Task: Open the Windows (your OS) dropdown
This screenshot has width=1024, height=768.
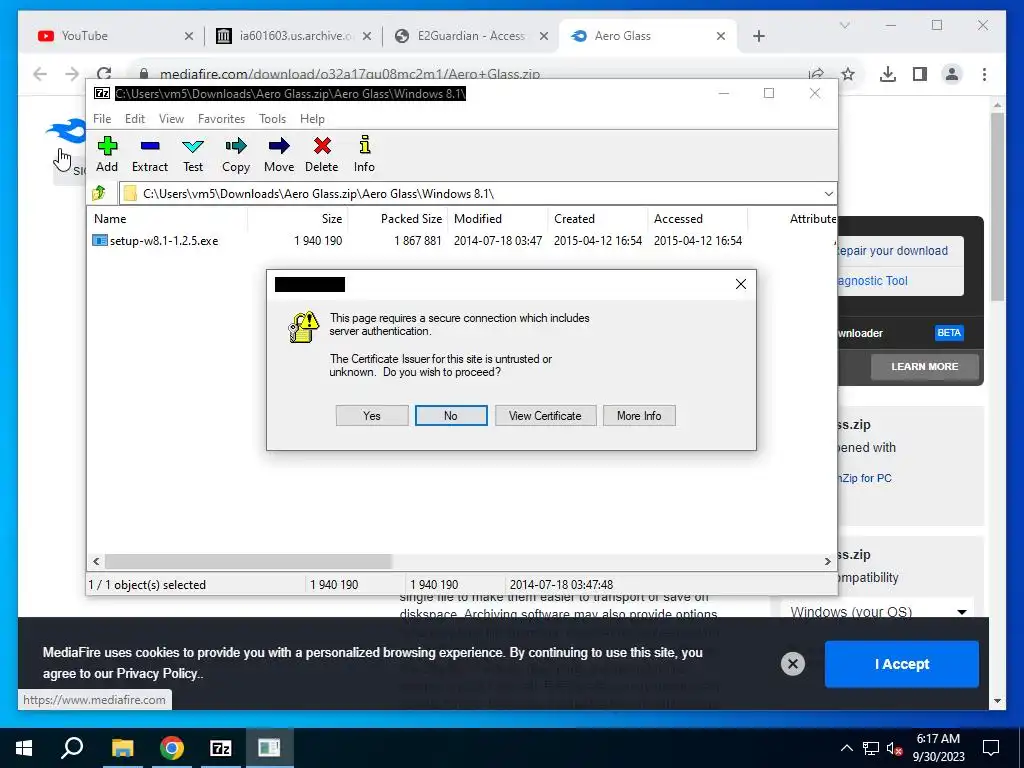Action: [877, 612]
